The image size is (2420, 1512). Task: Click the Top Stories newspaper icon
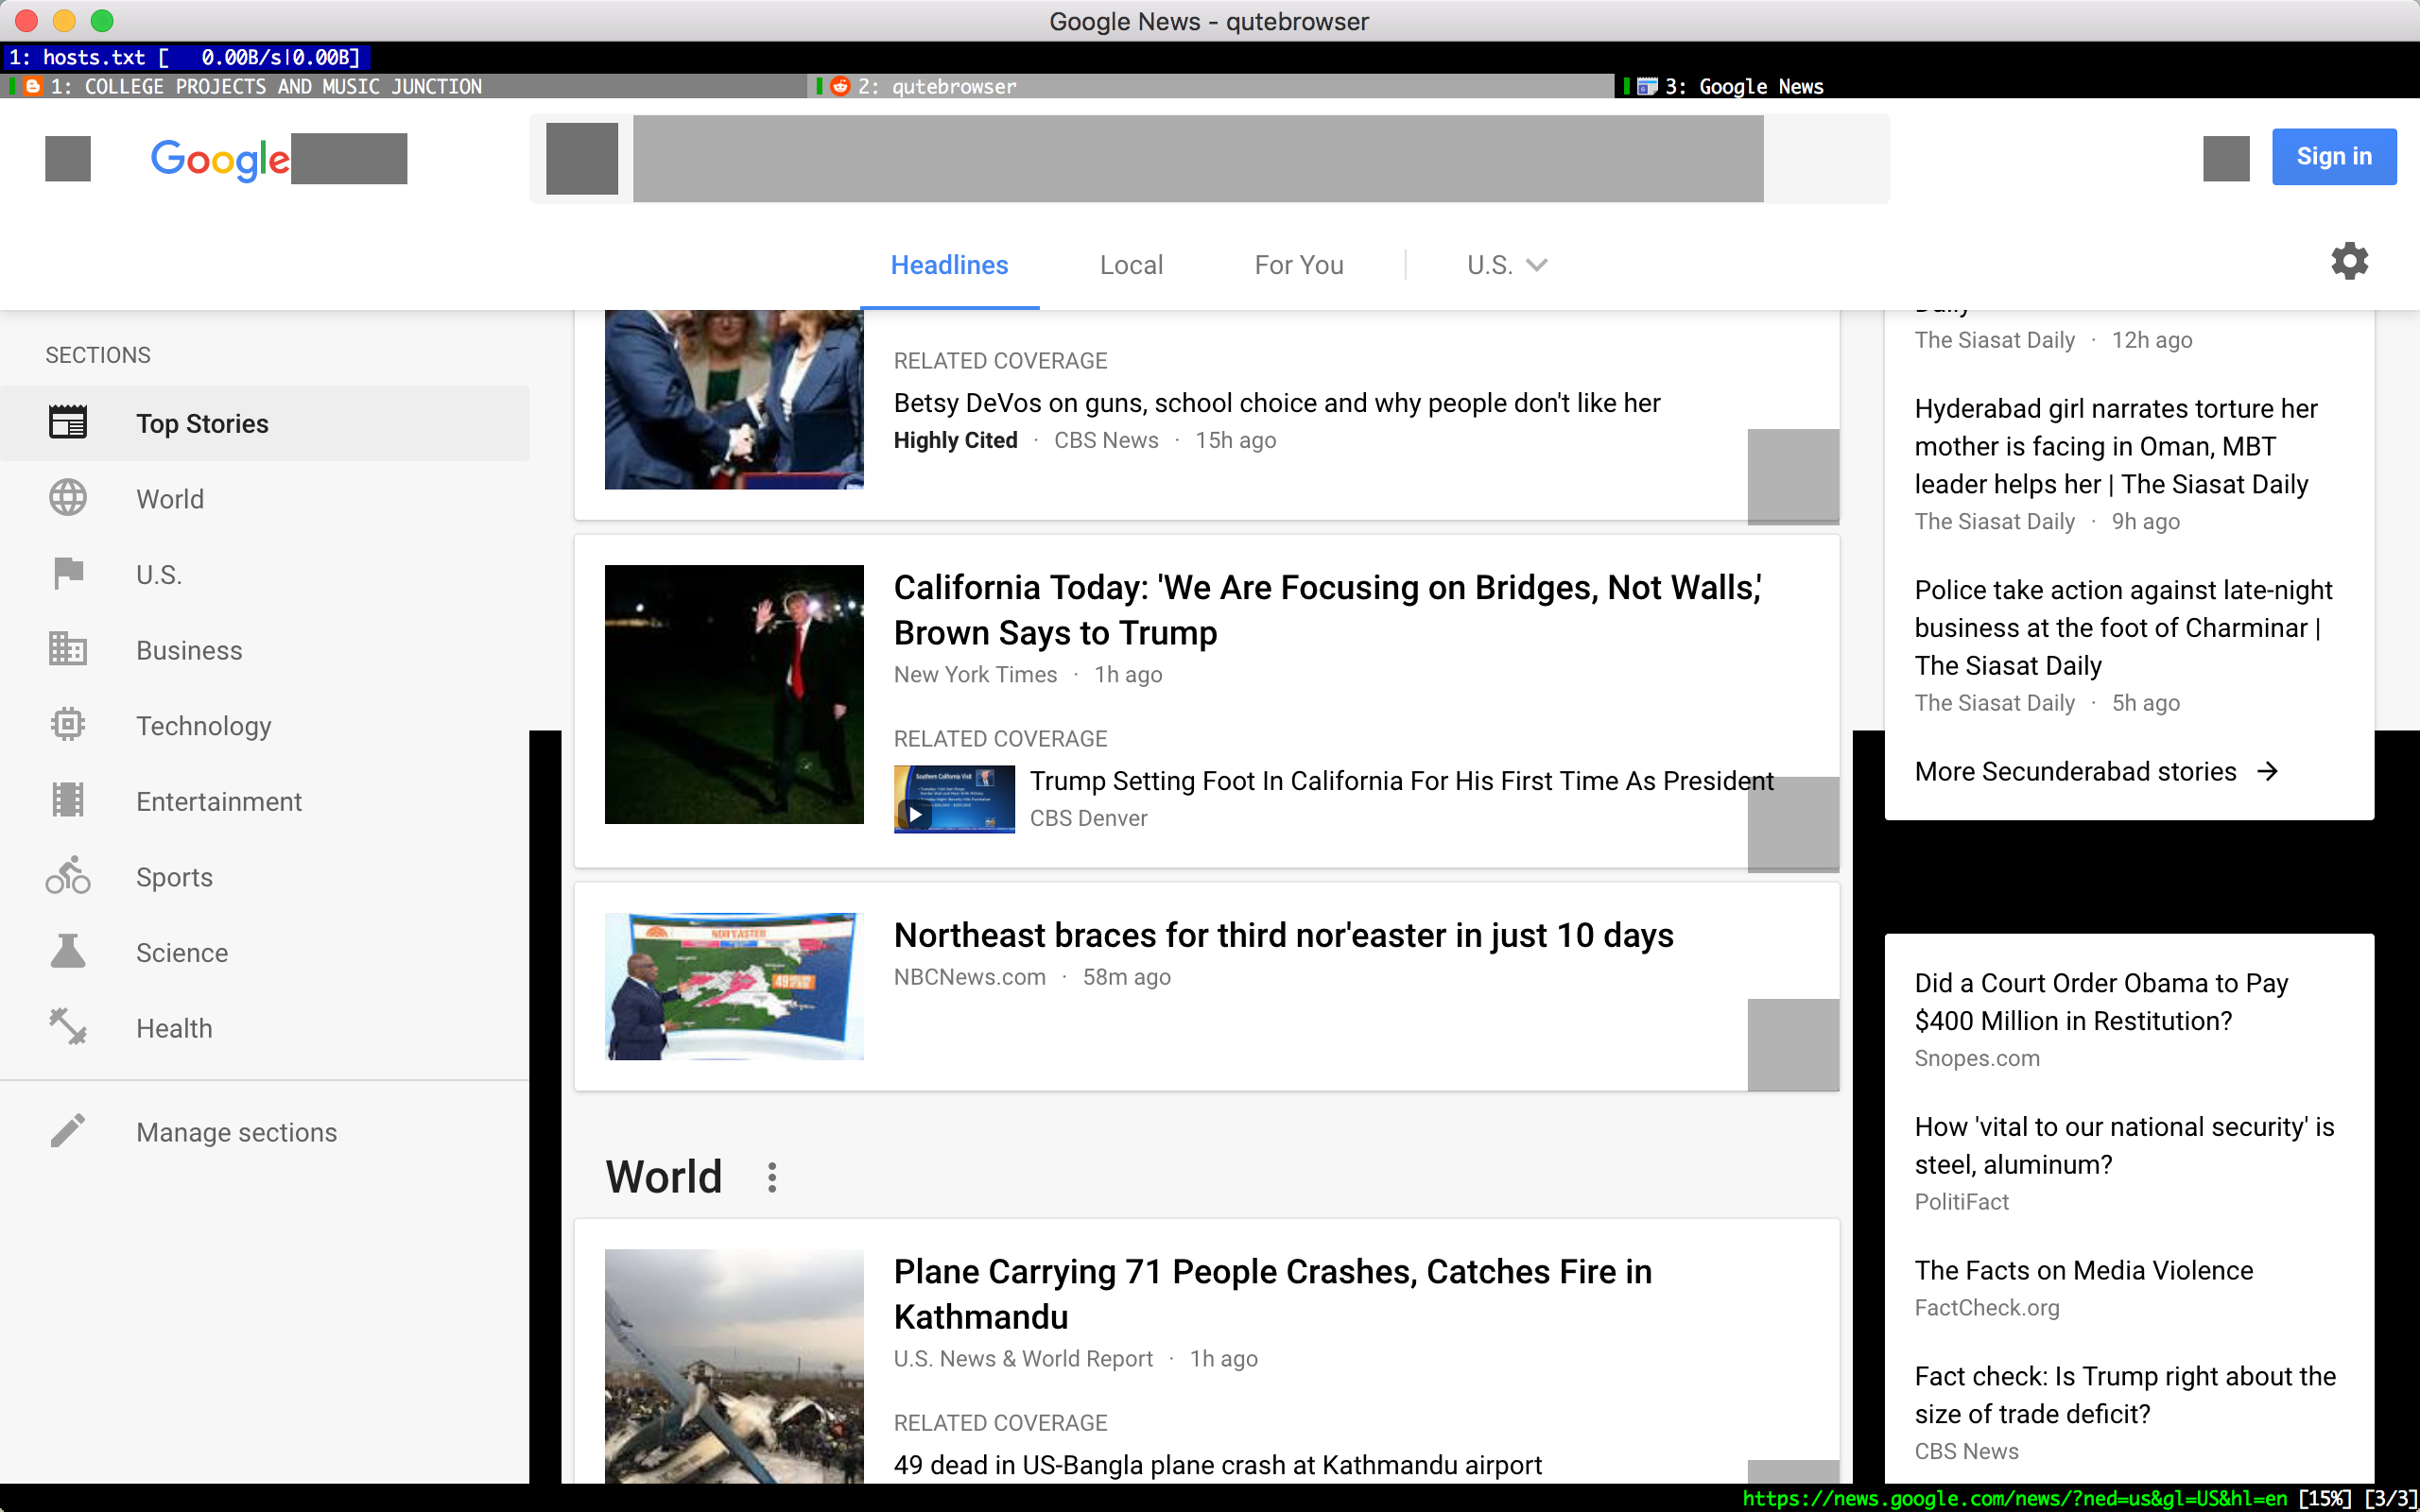[x=68, y=423]
